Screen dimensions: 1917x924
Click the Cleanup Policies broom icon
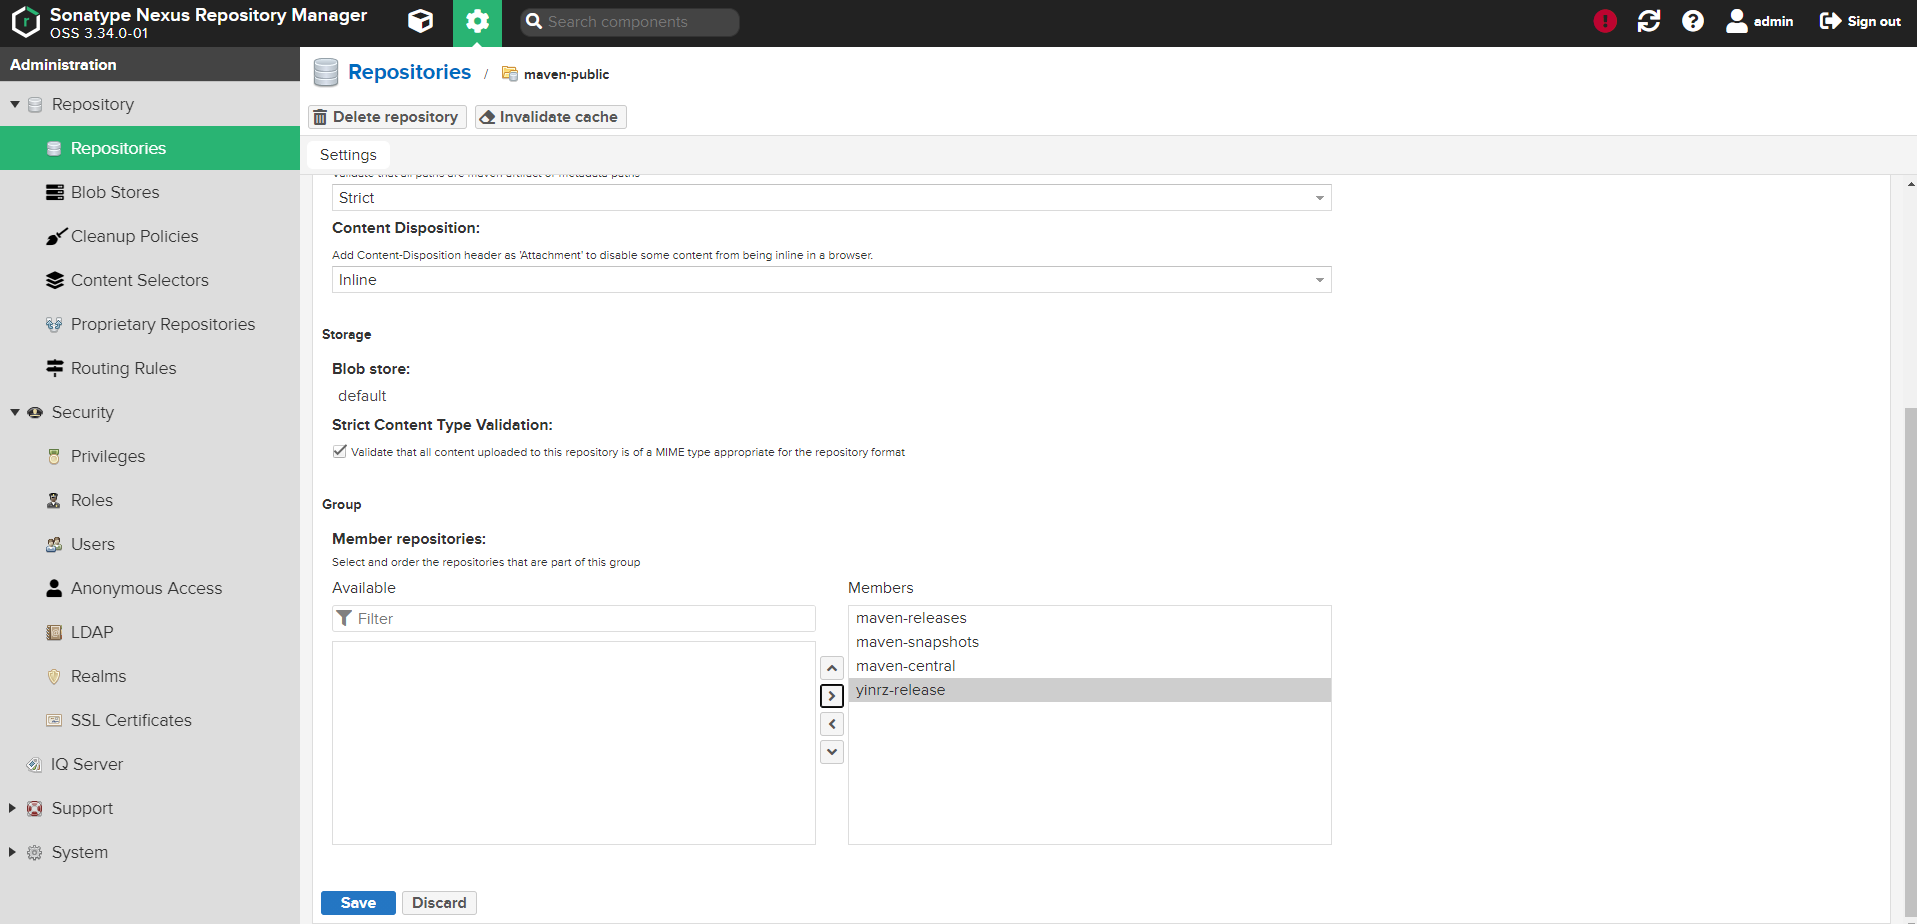54,236
